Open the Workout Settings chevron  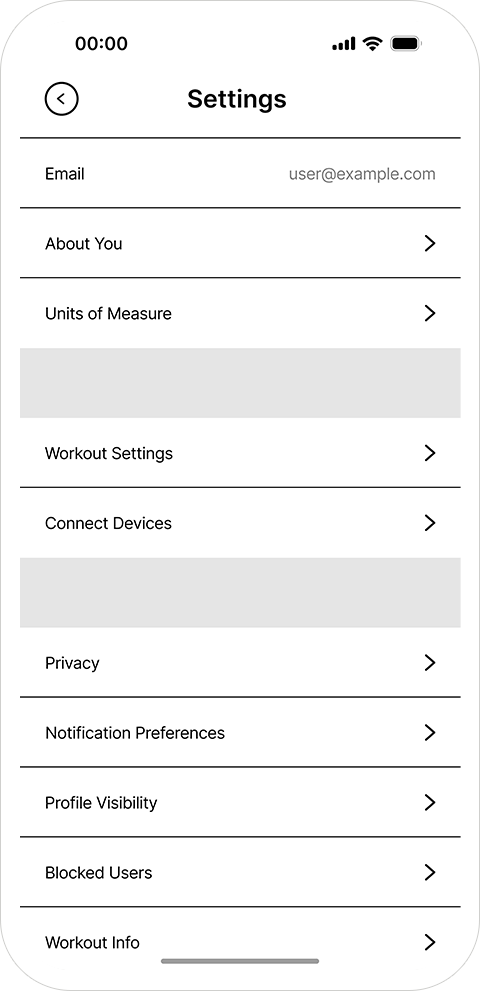430,453
